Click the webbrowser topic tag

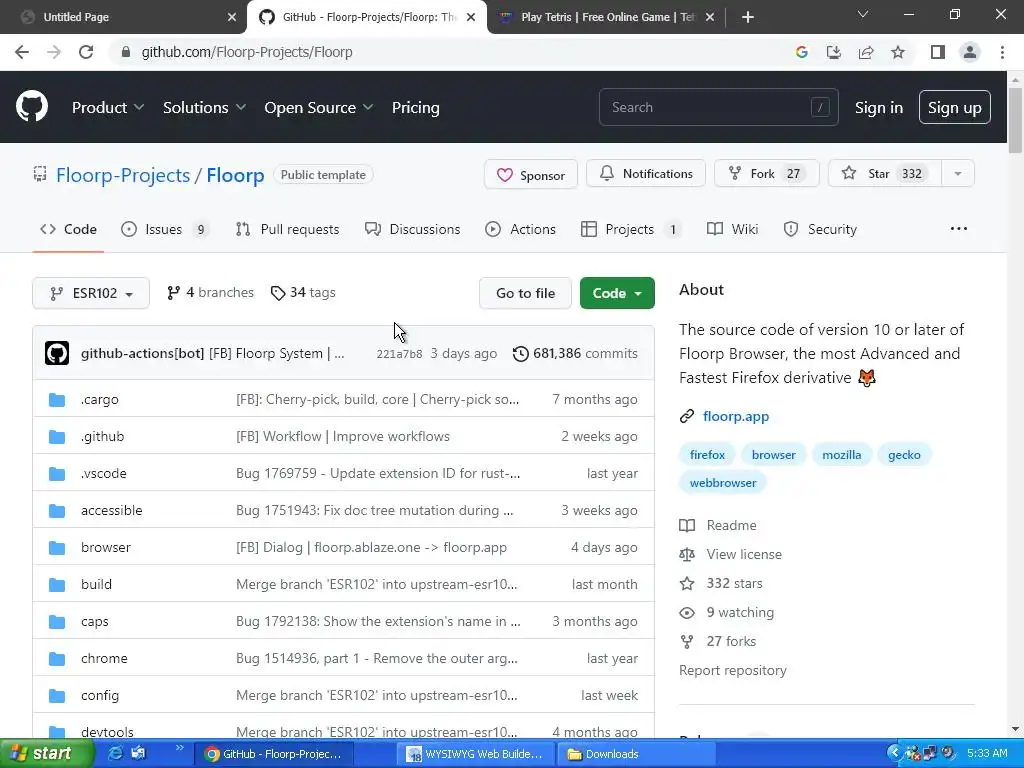point(723,483)
